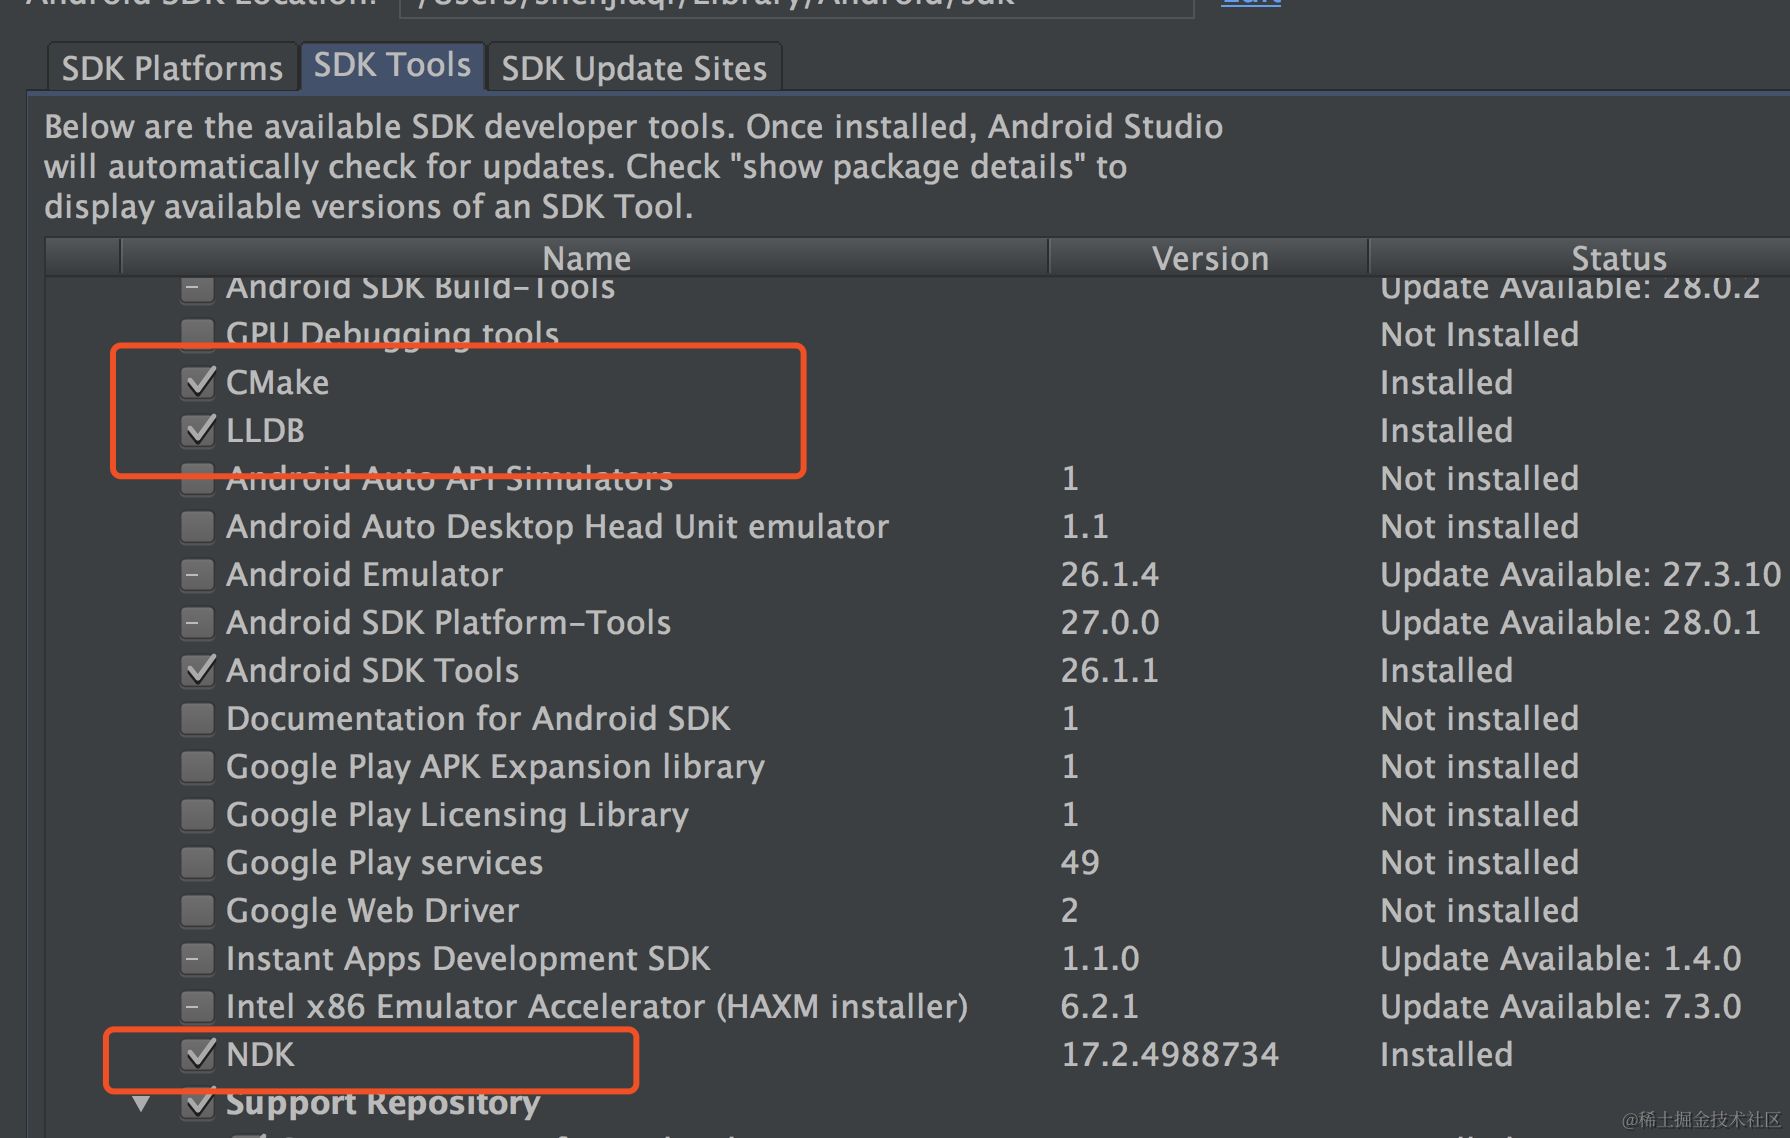Uncheck the Support Repository checkbox
This screenshot has width=1790, height=1138.
198,1102
